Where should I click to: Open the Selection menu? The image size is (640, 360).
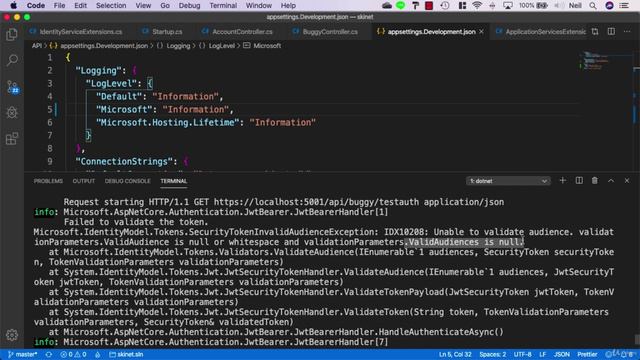click(111, 5)
